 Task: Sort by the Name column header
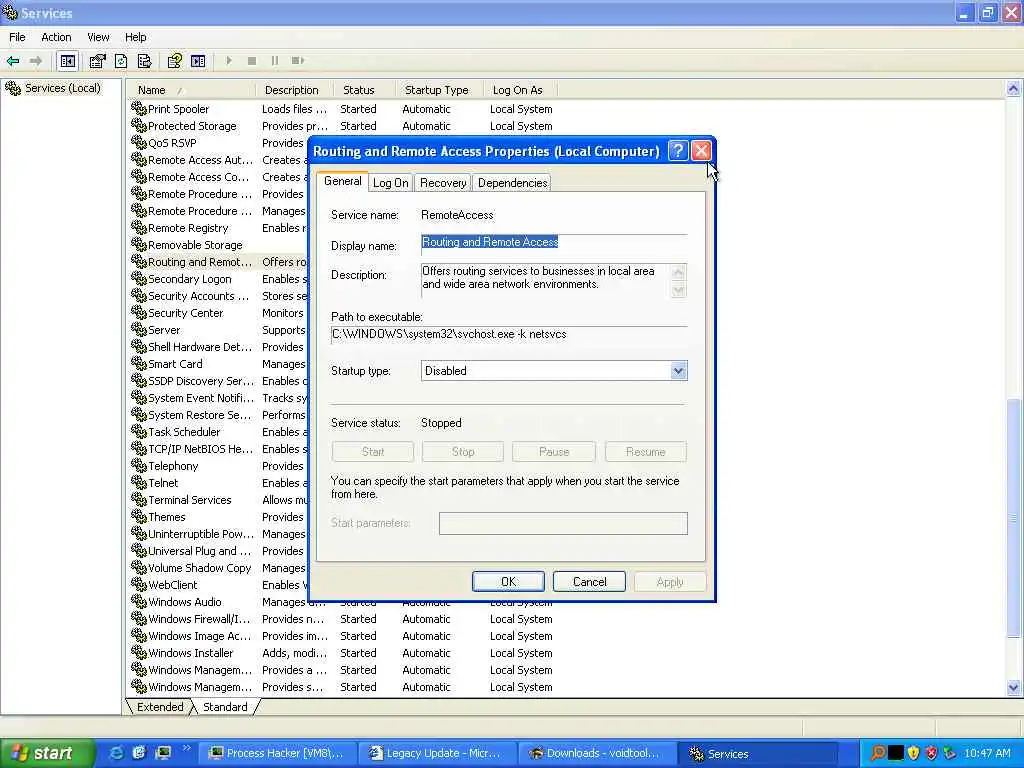191,89
